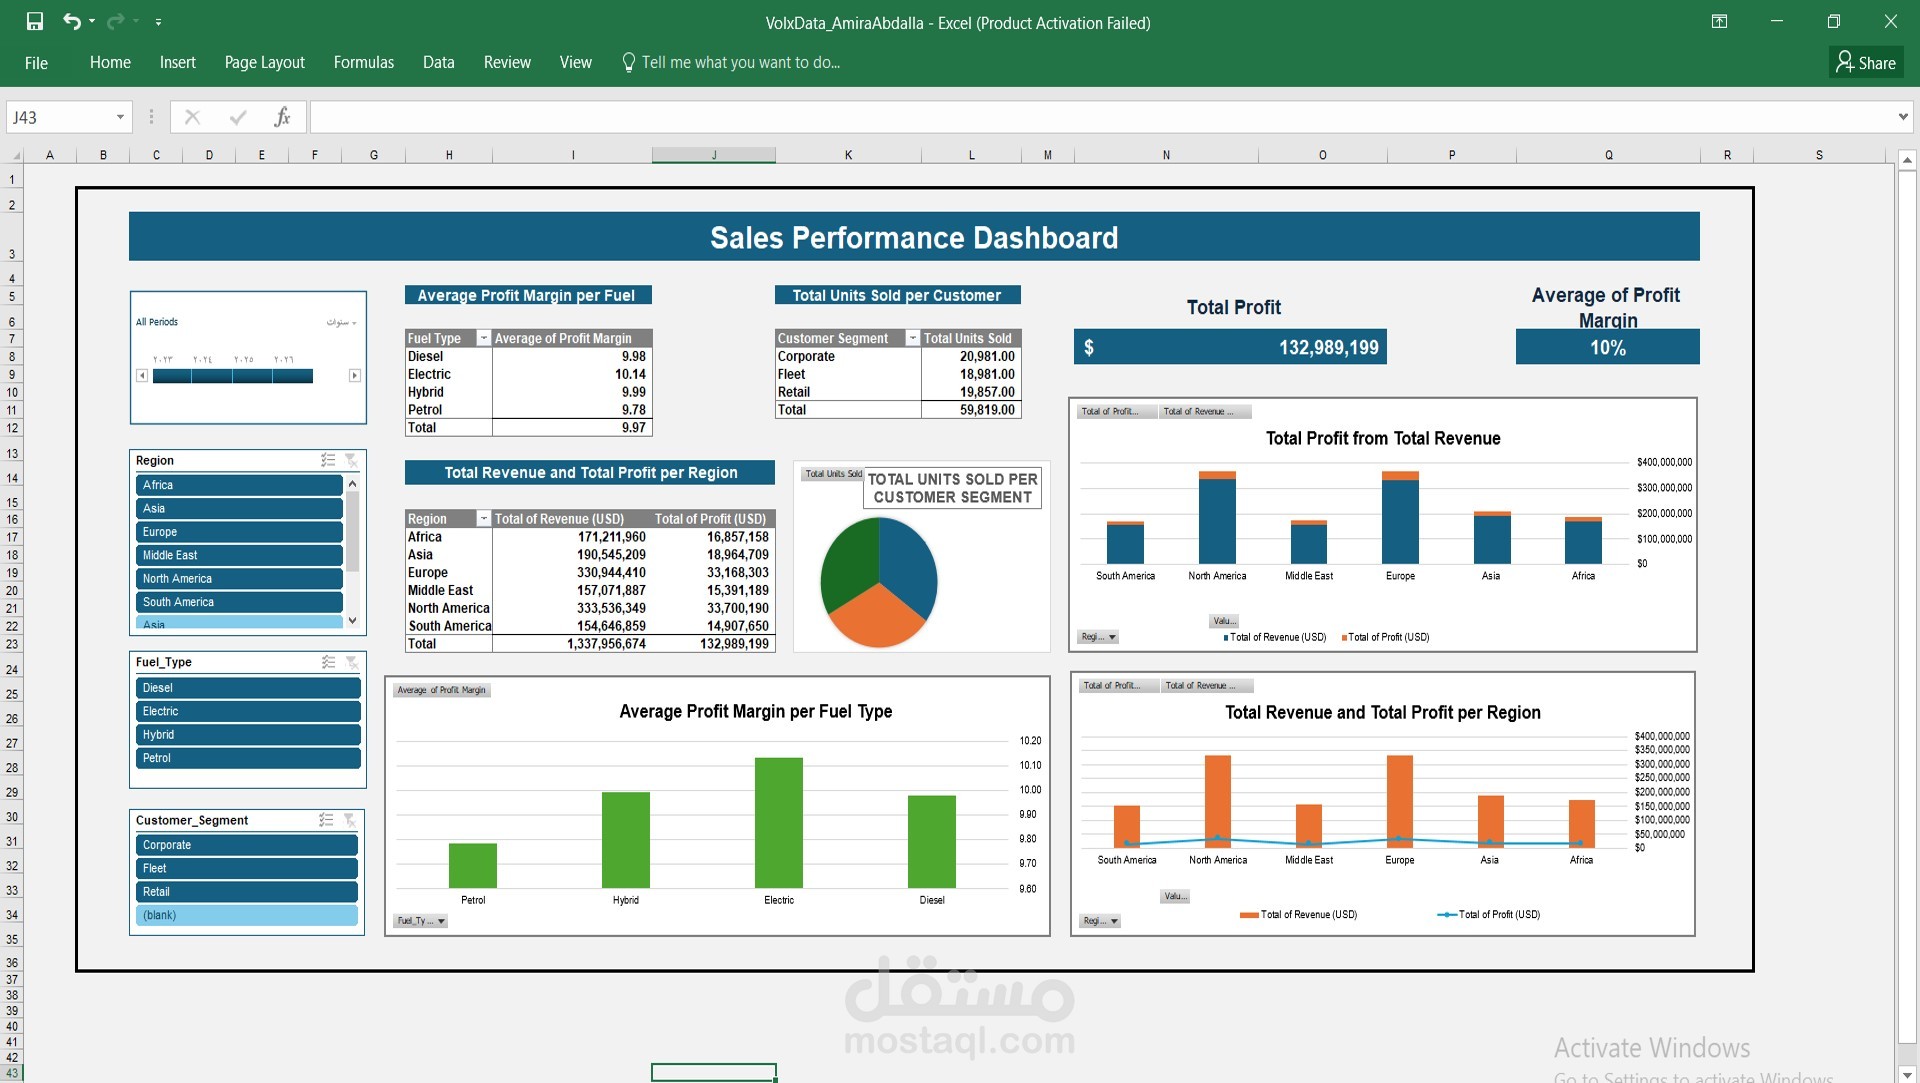
Task: Click the Save icon in Quick Access Toolbar
Action: click(x=36, y=20)
